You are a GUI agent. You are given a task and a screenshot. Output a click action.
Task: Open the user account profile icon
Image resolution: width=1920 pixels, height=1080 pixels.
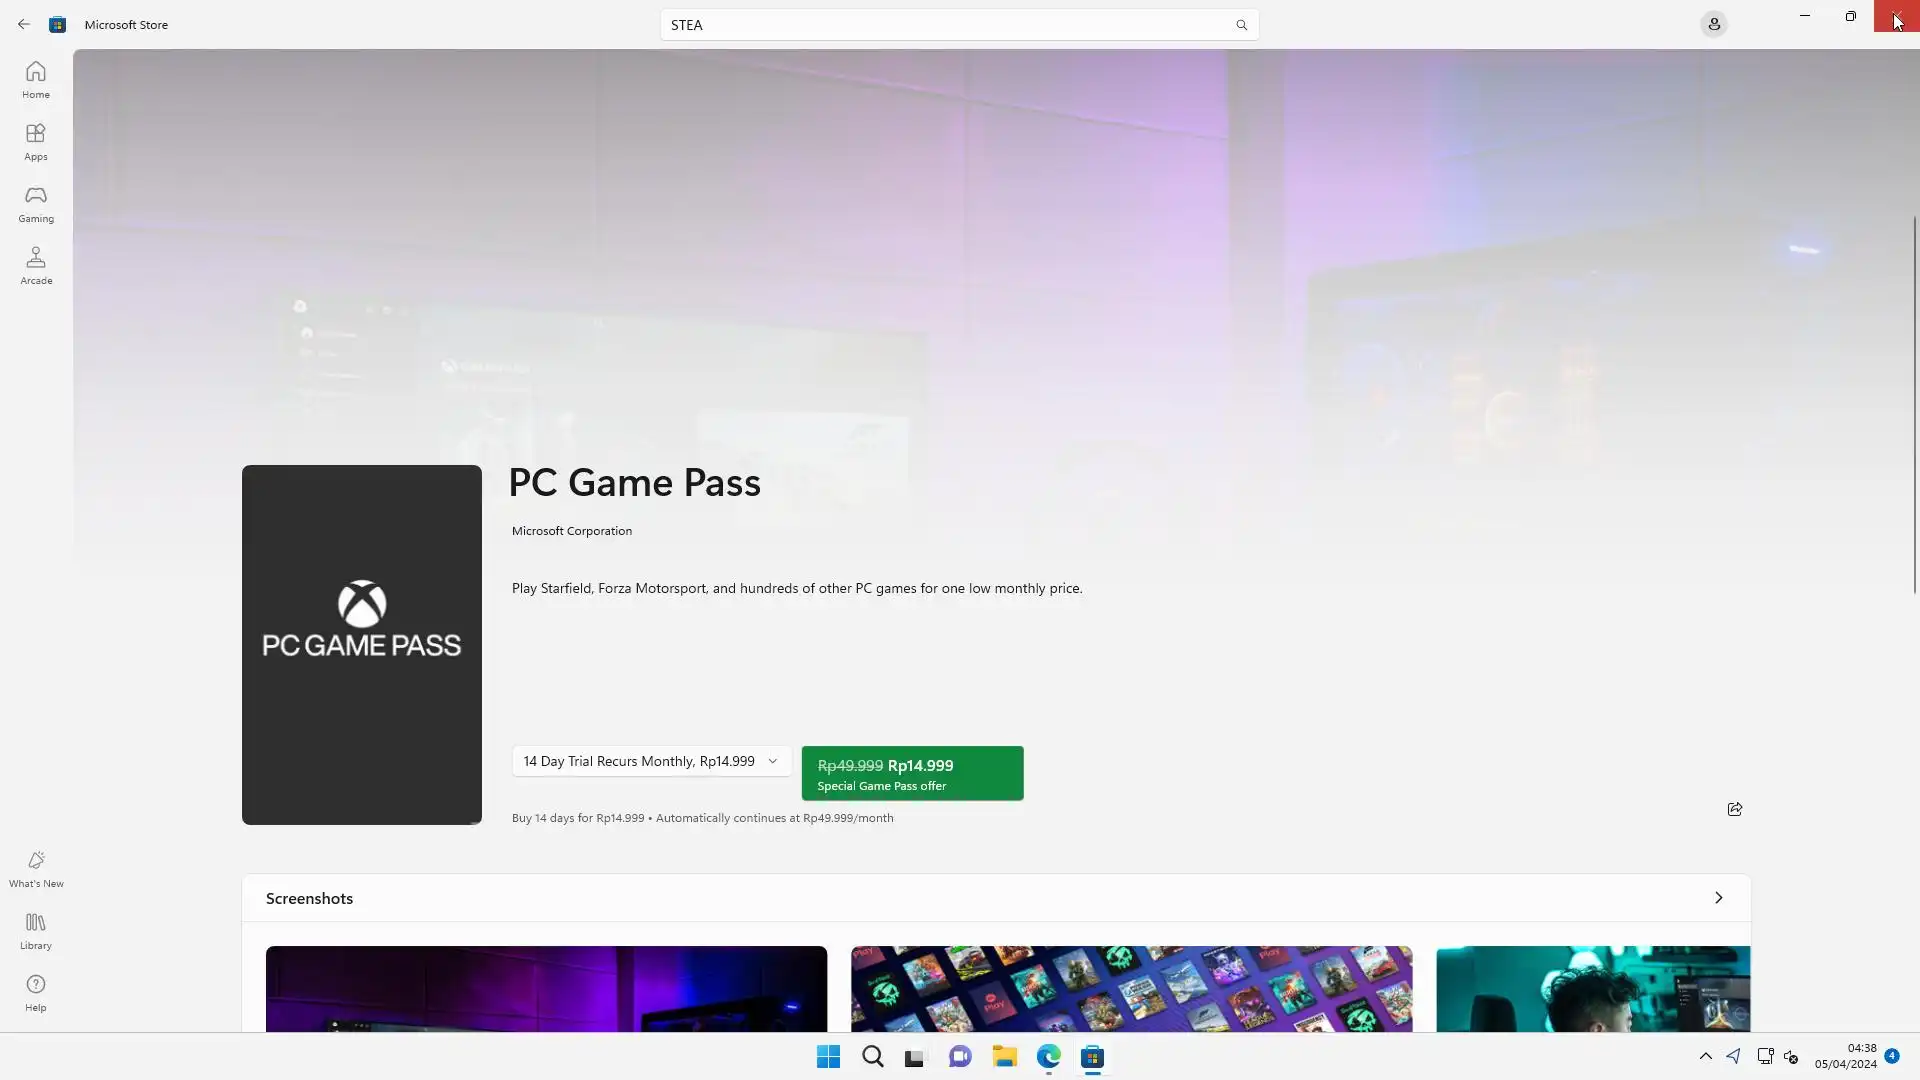tap(1713, 24)
